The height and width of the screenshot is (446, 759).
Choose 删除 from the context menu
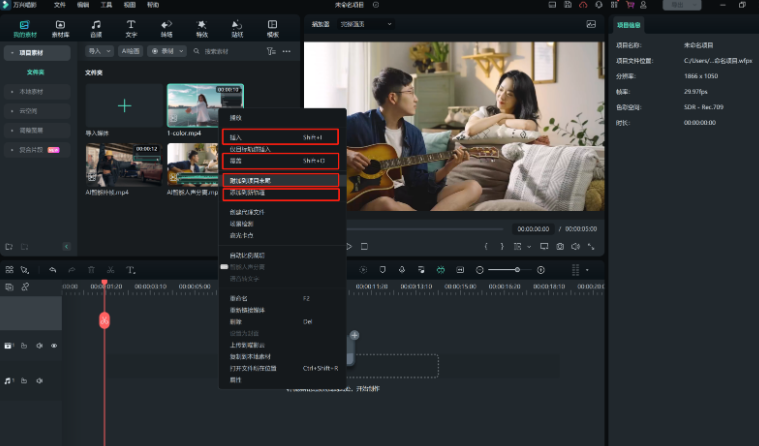pyautogui.click(x=234, y=322)
